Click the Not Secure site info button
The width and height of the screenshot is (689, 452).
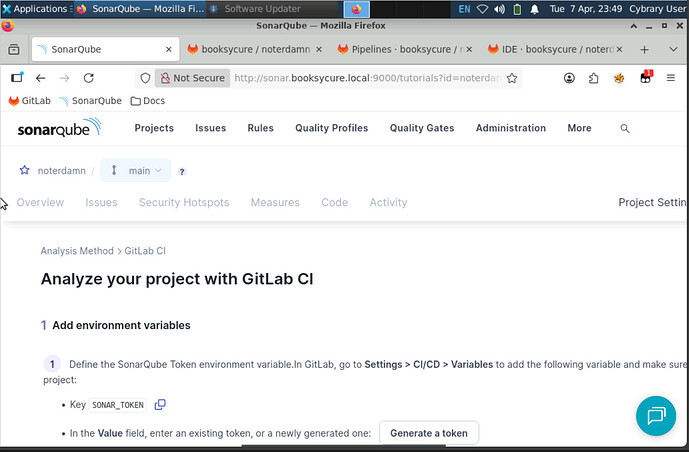point(192,78)
